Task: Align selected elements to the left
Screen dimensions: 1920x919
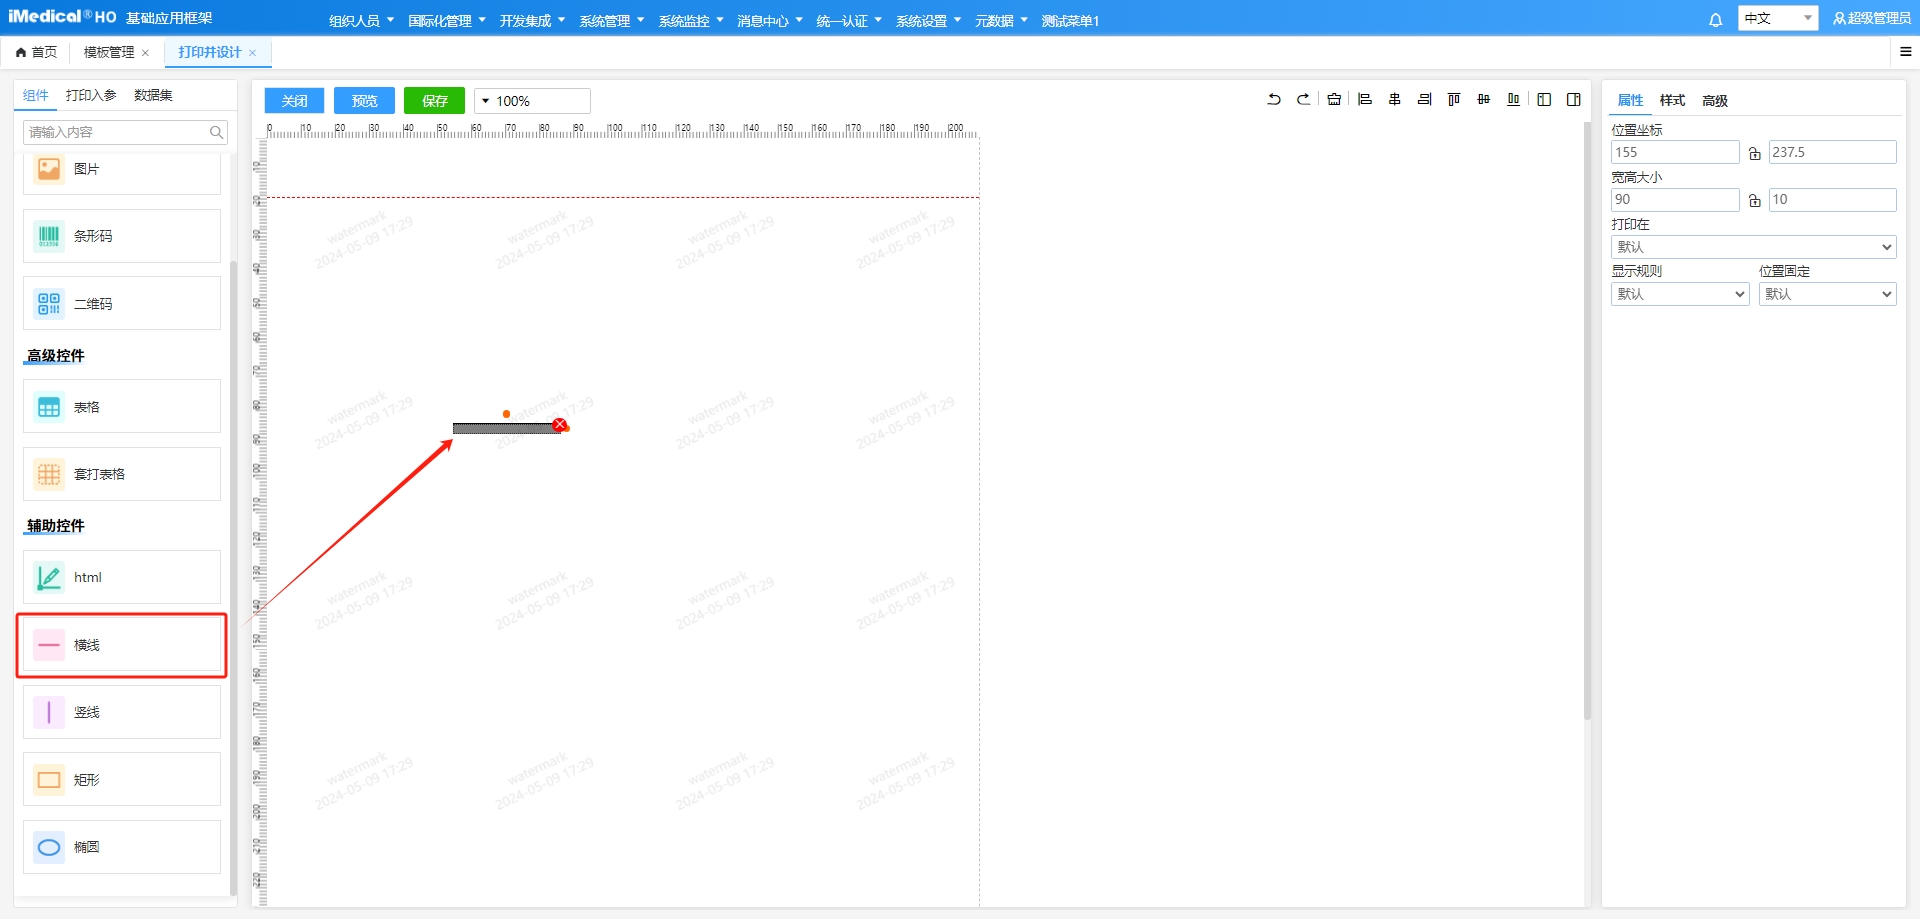Action: (1364, 99)
